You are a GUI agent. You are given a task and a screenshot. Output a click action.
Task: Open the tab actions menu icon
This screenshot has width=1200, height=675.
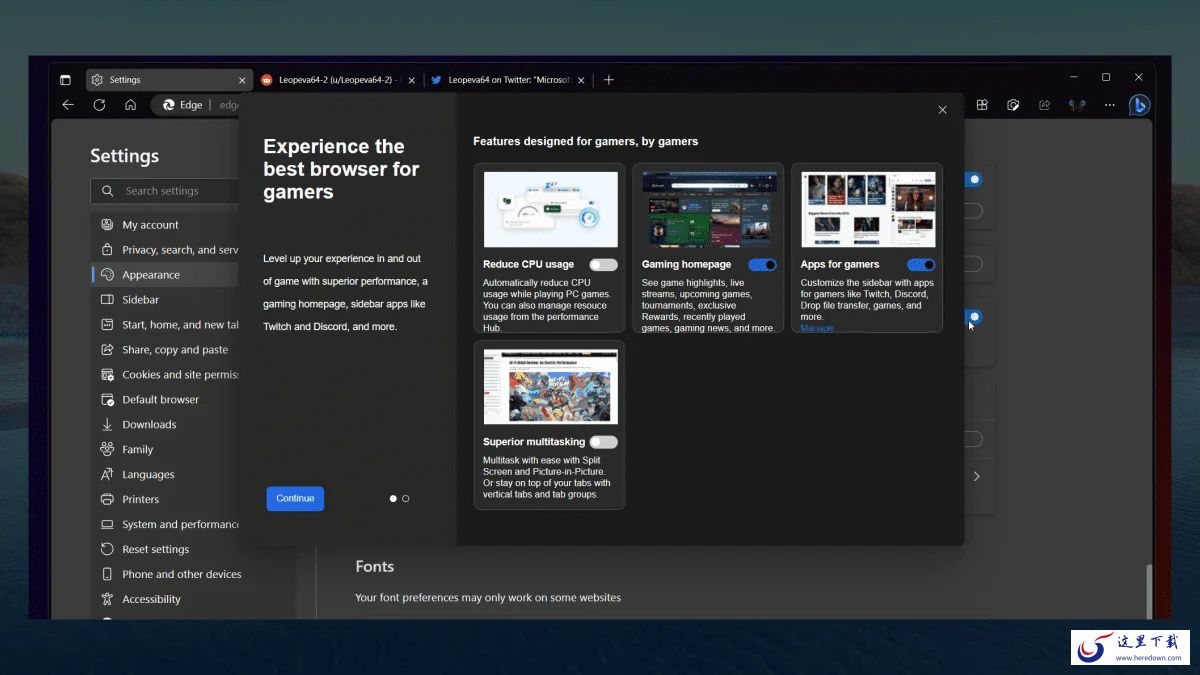(x=65, y=80)
